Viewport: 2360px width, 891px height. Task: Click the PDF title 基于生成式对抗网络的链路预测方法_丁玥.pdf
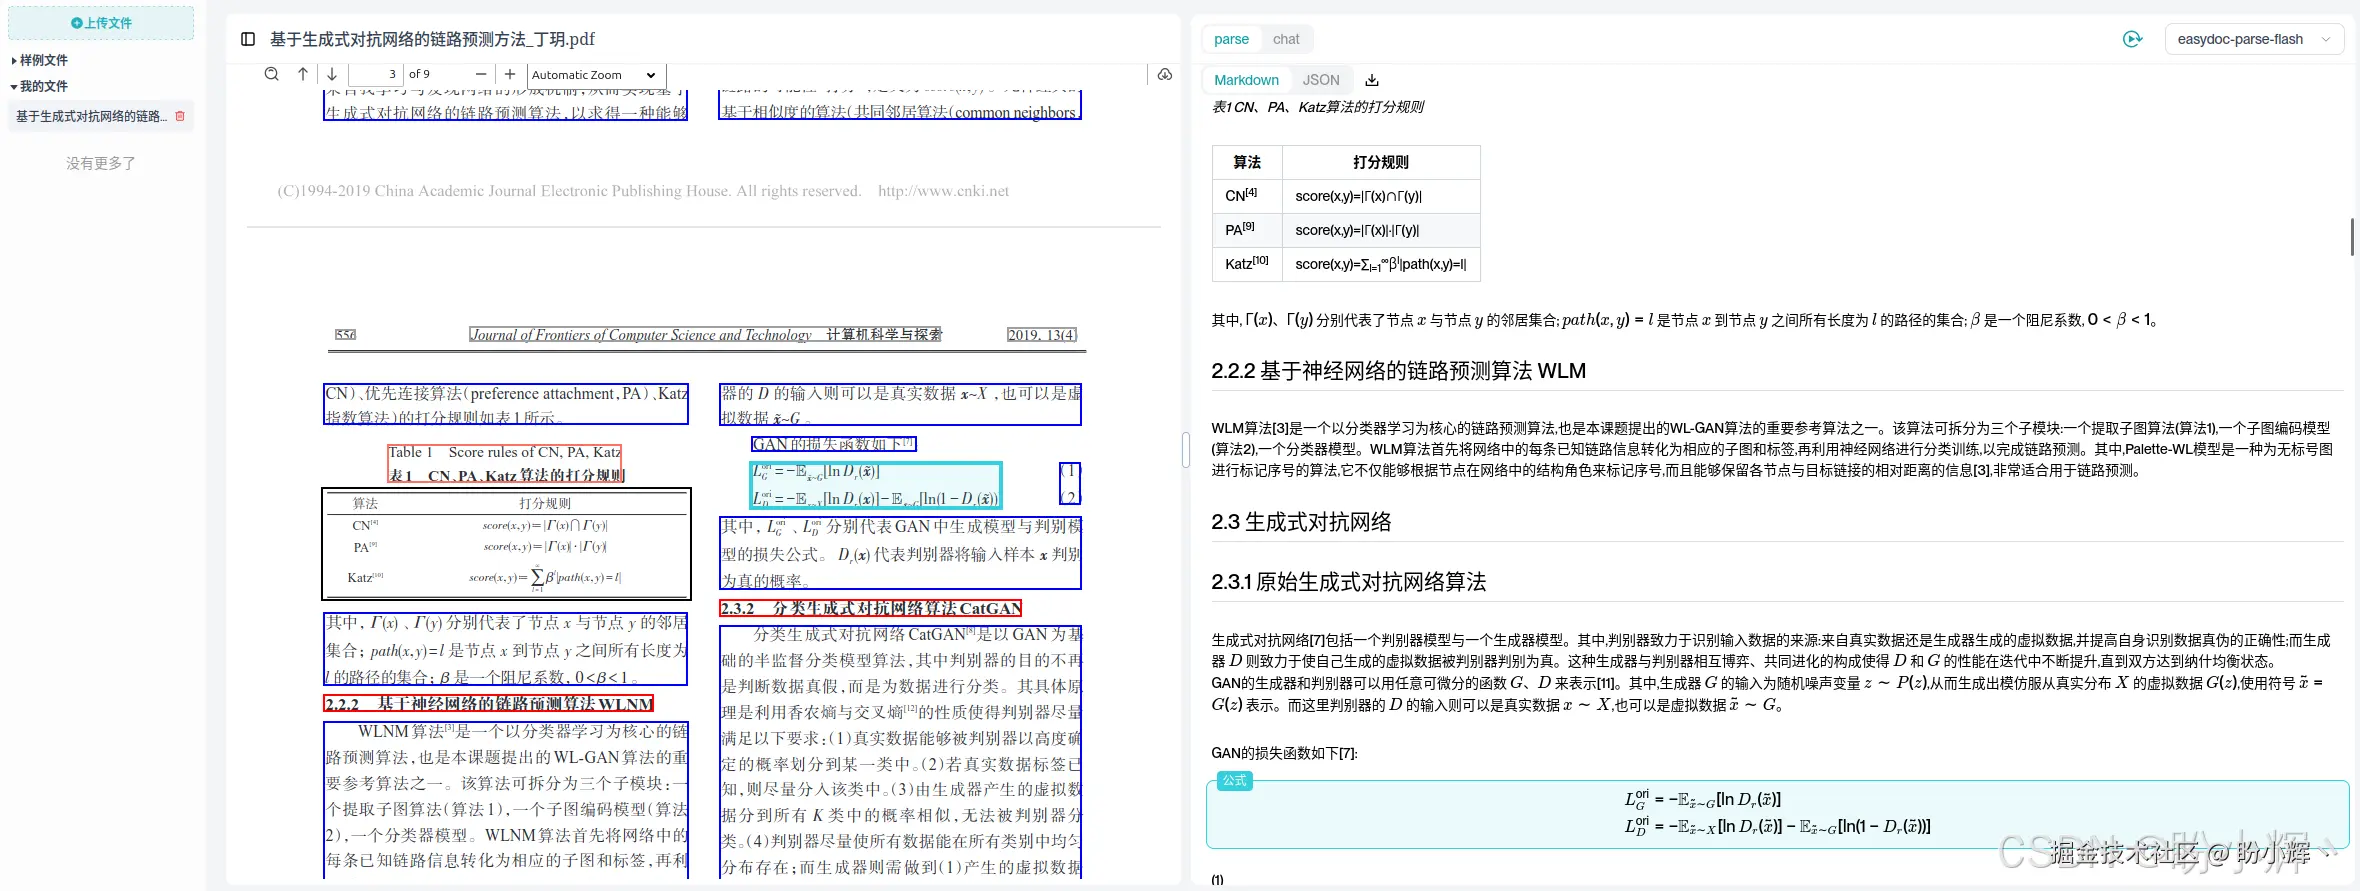pos(432,39)
